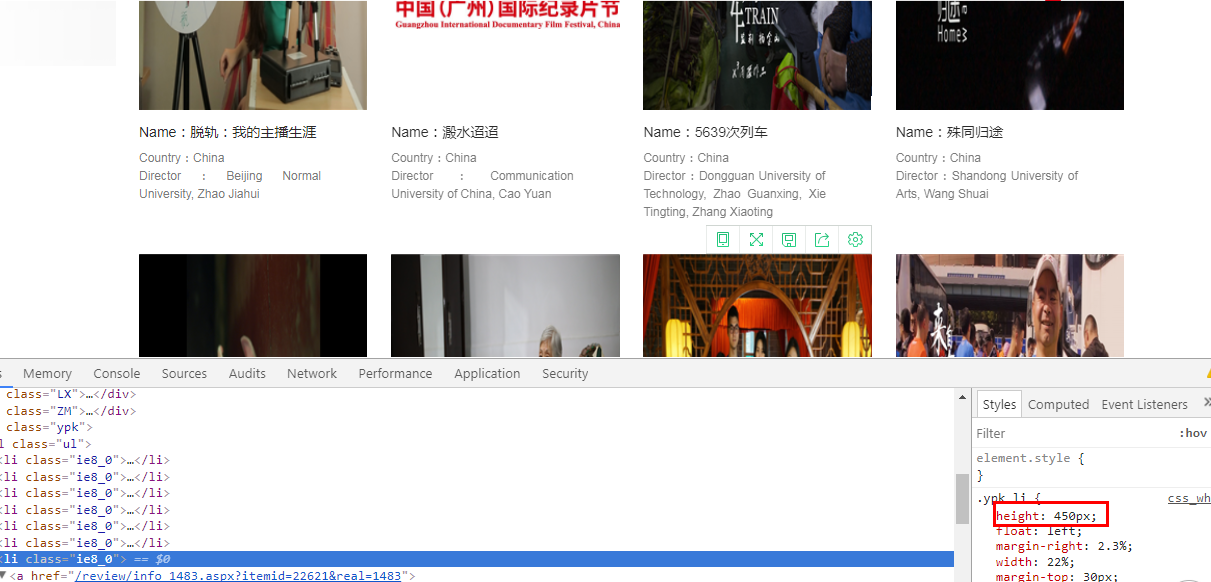Click the share arrow icon
Image resolution: width=1211 pixels, height=582 pixels.
pos(822,240)
